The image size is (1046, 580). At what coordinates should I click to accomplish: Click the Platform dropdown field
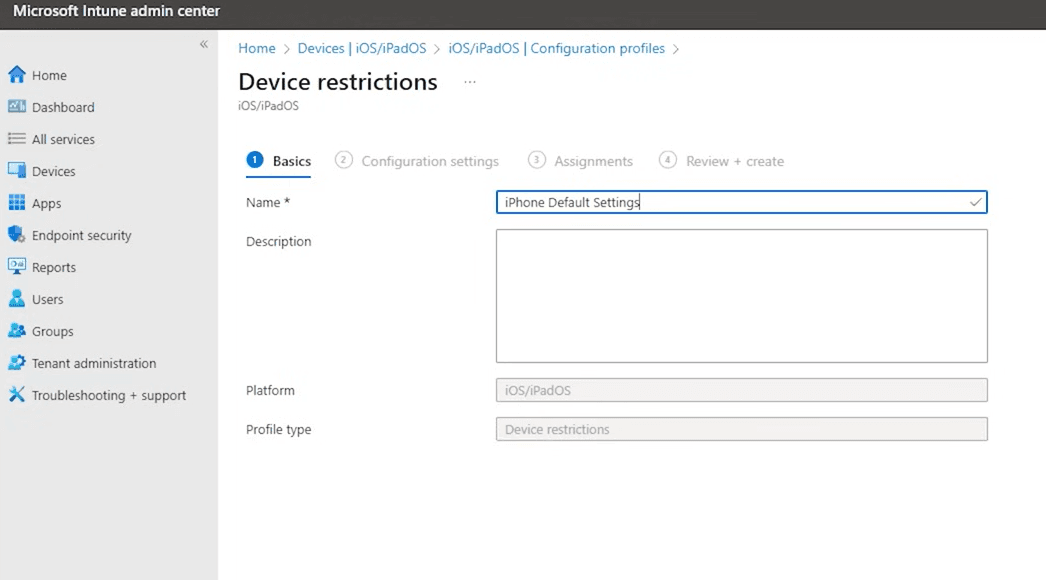point(741,390)
